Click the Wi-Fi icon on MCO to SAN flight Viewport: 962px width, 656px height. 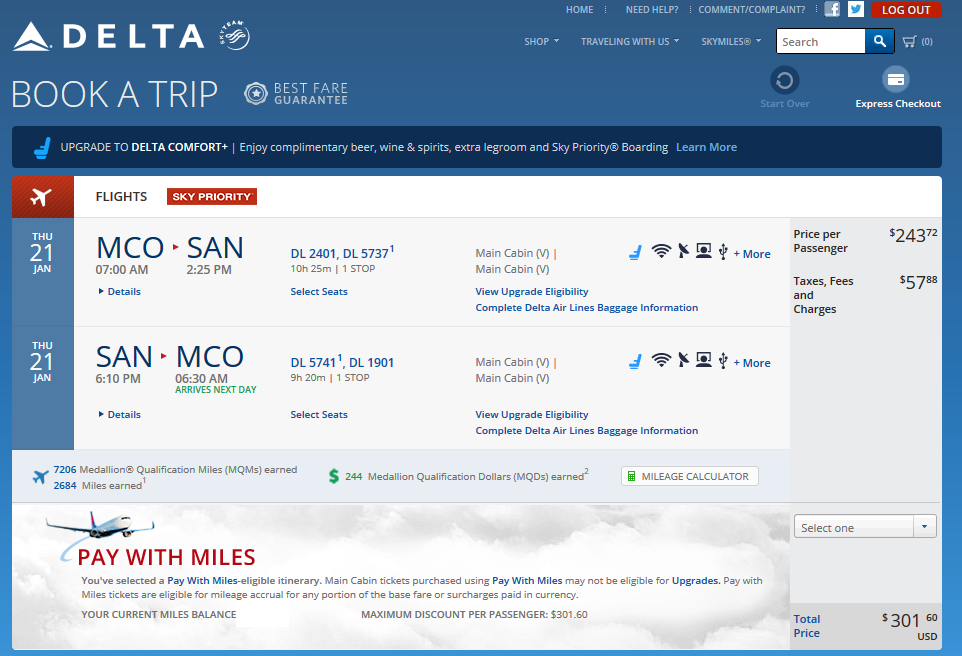pyautogui.click(x=660, y=252)
